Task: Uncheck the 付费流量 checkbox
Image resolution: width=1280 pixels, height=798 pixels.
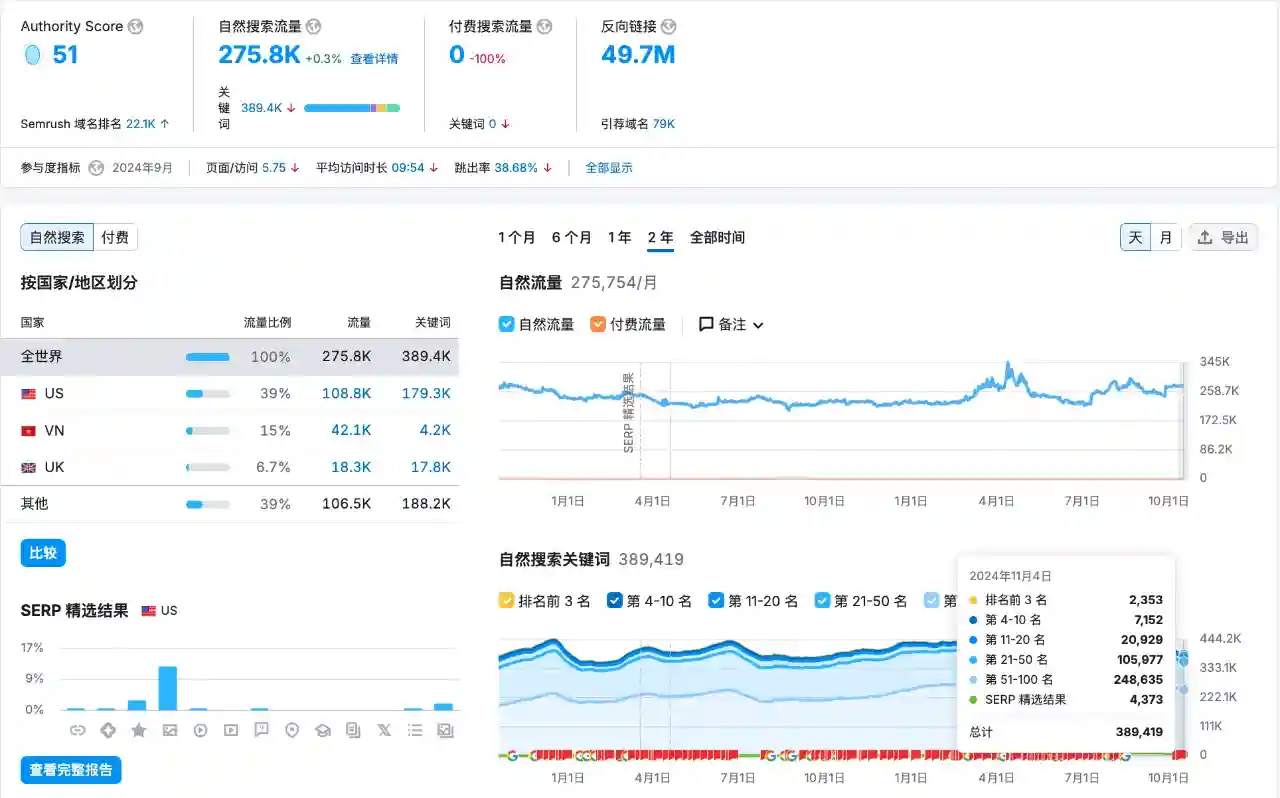Action: 598,324
